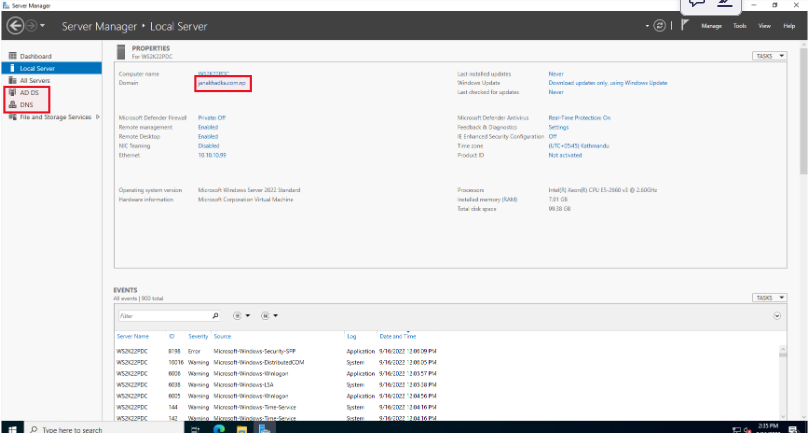
Task: Expand the Events filter chevron on right
Action: 778,315
